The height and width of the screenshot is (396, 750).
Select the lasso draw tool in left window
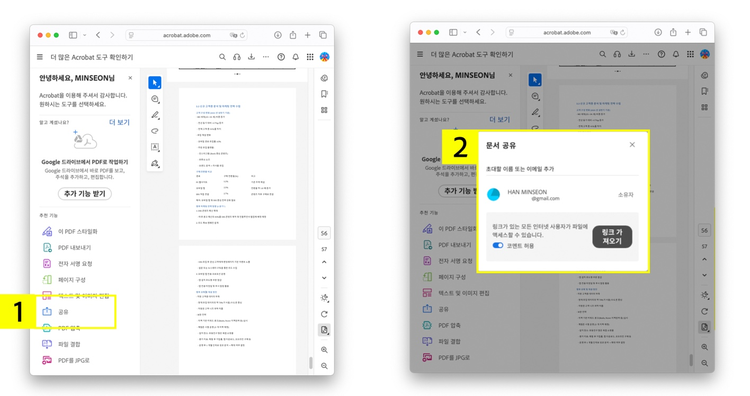pos(155,131)
